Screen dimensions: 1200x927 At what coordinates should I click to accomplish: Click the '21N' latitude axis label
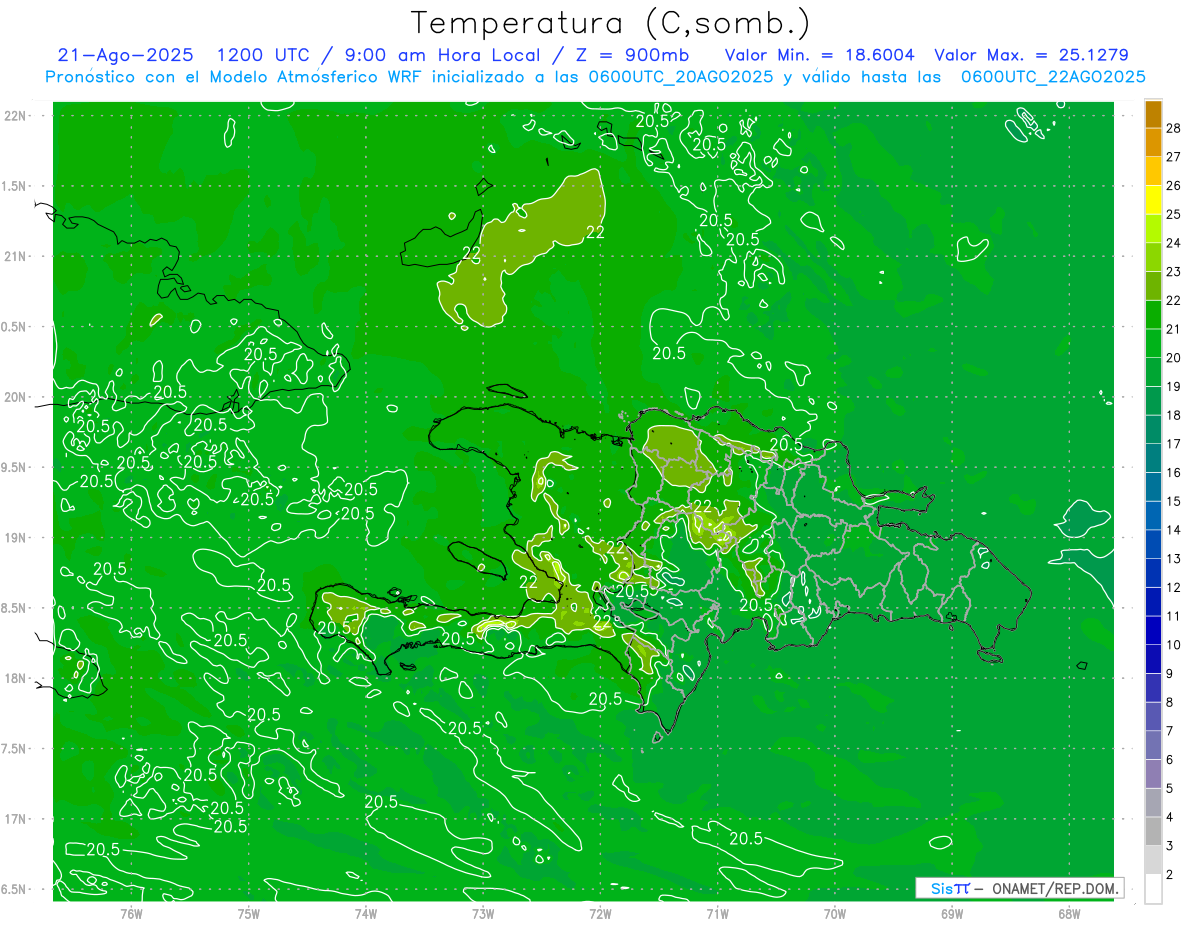[16, 256]
